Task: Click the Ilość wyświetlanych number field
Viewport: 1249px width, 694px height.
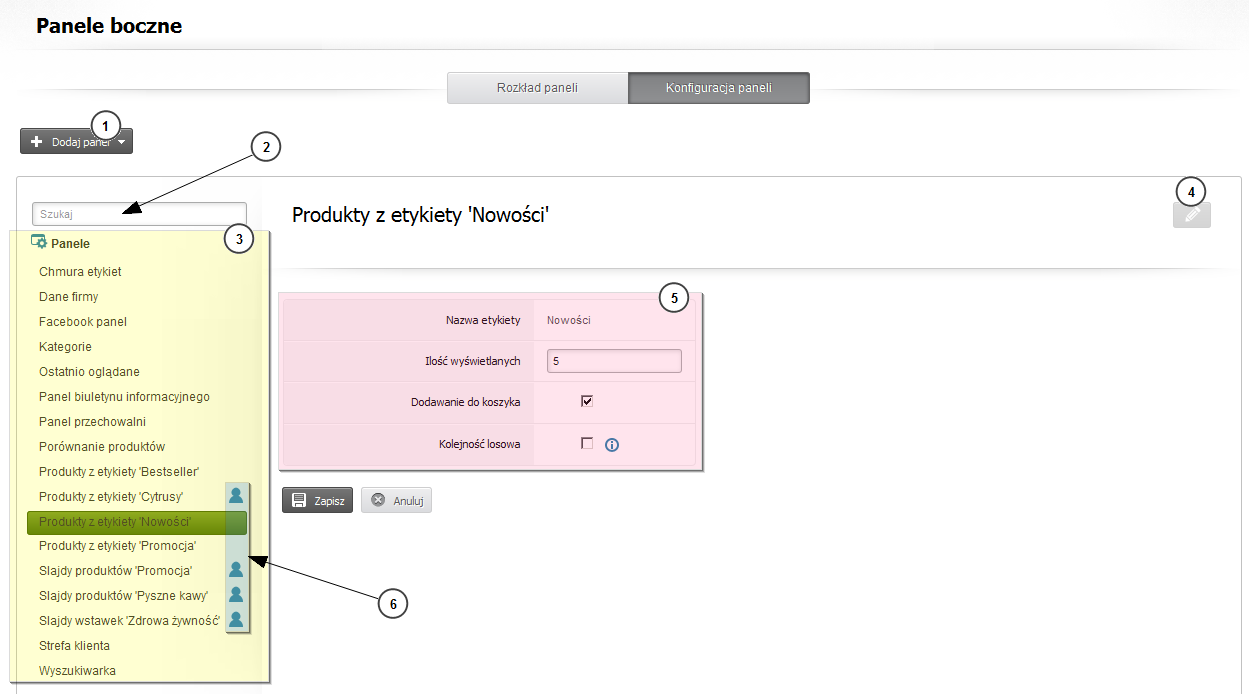Action: click(x=614, y=360)
